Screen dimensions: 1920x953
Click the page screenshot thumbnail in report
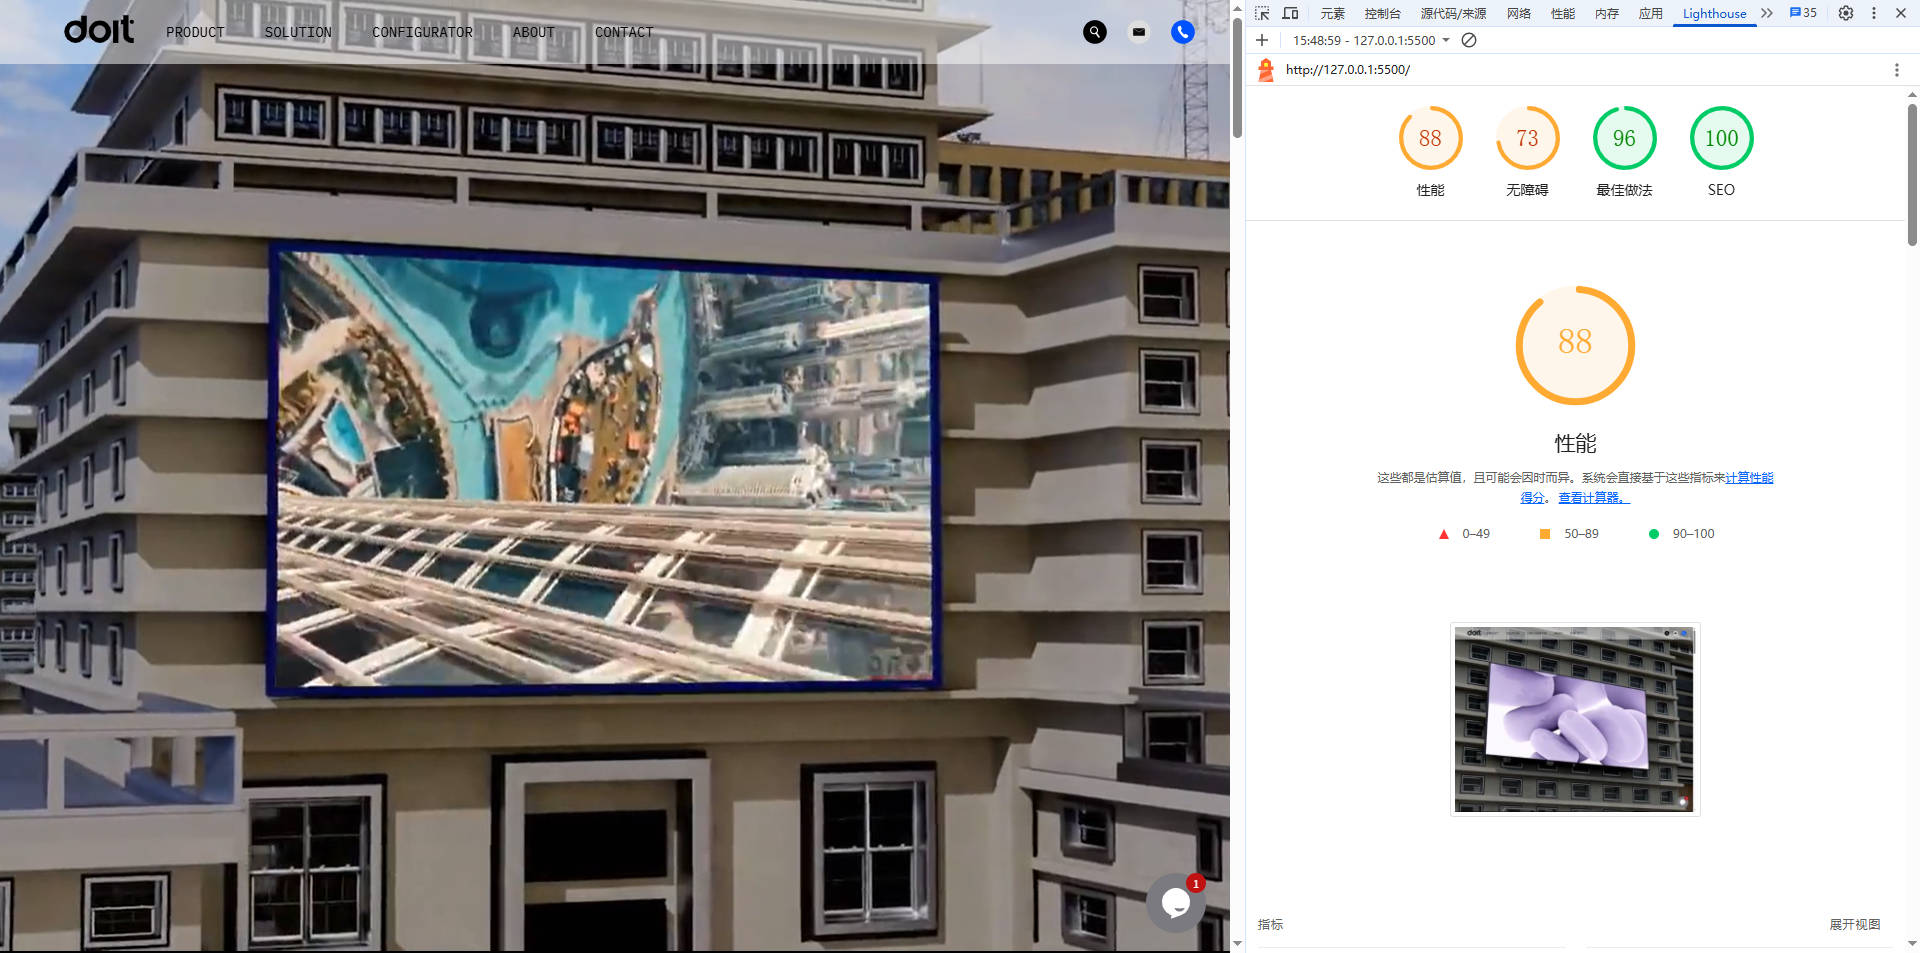(1575, 719)
